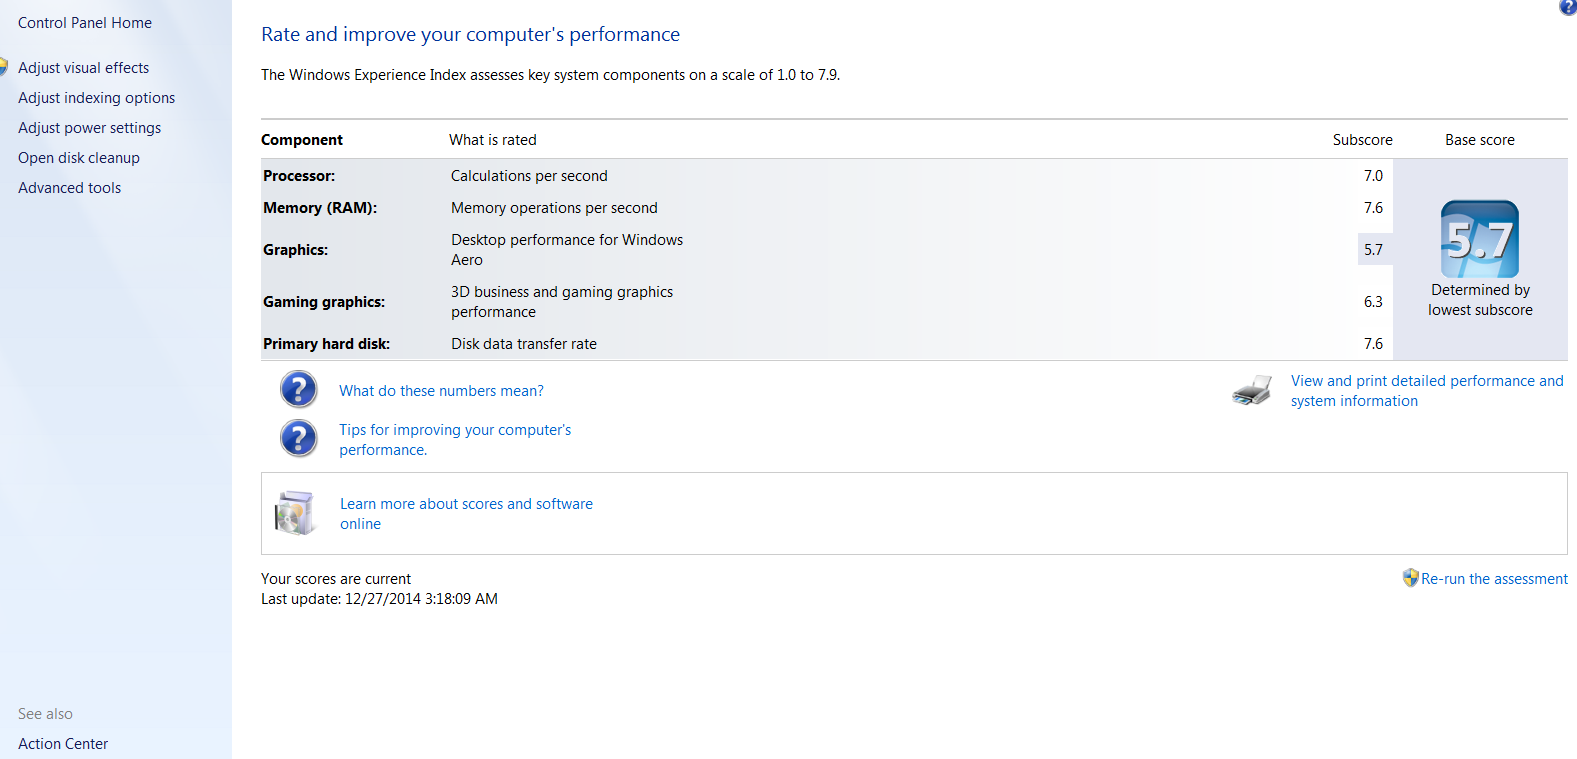
Task: Click the shield icon next to Re-run the assessment
Action: [1410, 578]
